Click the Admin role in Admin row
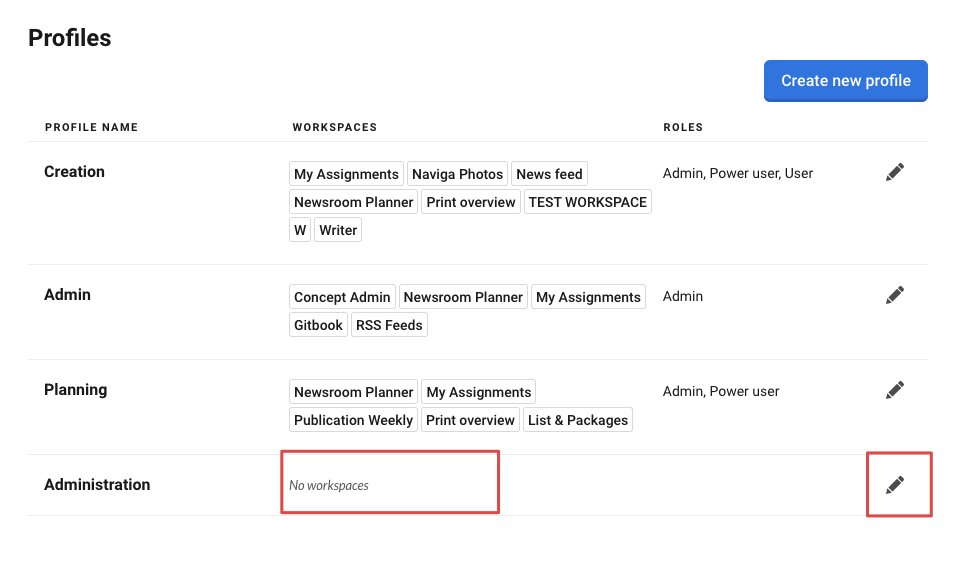Viewport: 974px width, 570px height. [x=683, y=296]
